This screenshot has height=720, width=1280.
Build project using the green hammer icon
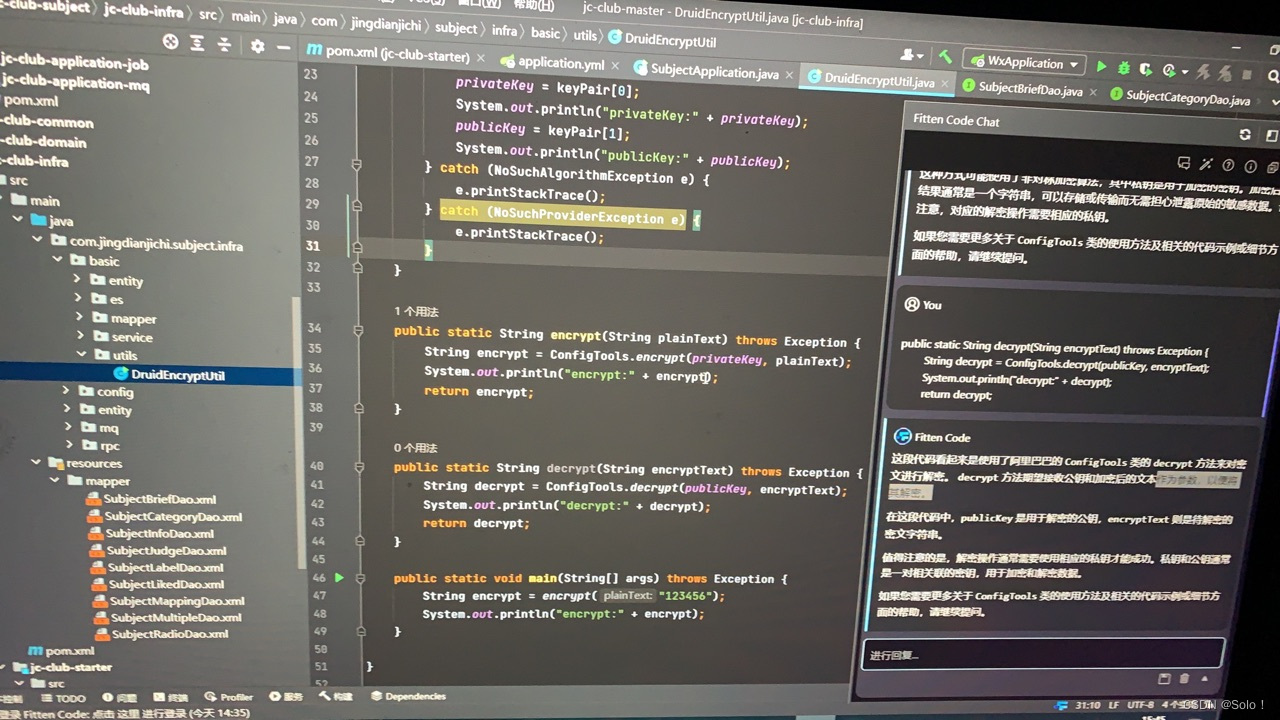coord(945,56)
